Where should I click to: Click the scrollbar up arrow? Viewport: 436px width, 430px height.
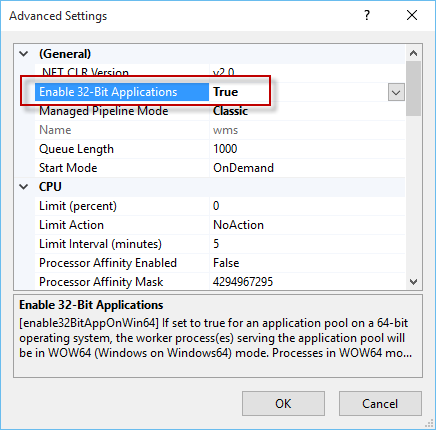click(414, 53)
